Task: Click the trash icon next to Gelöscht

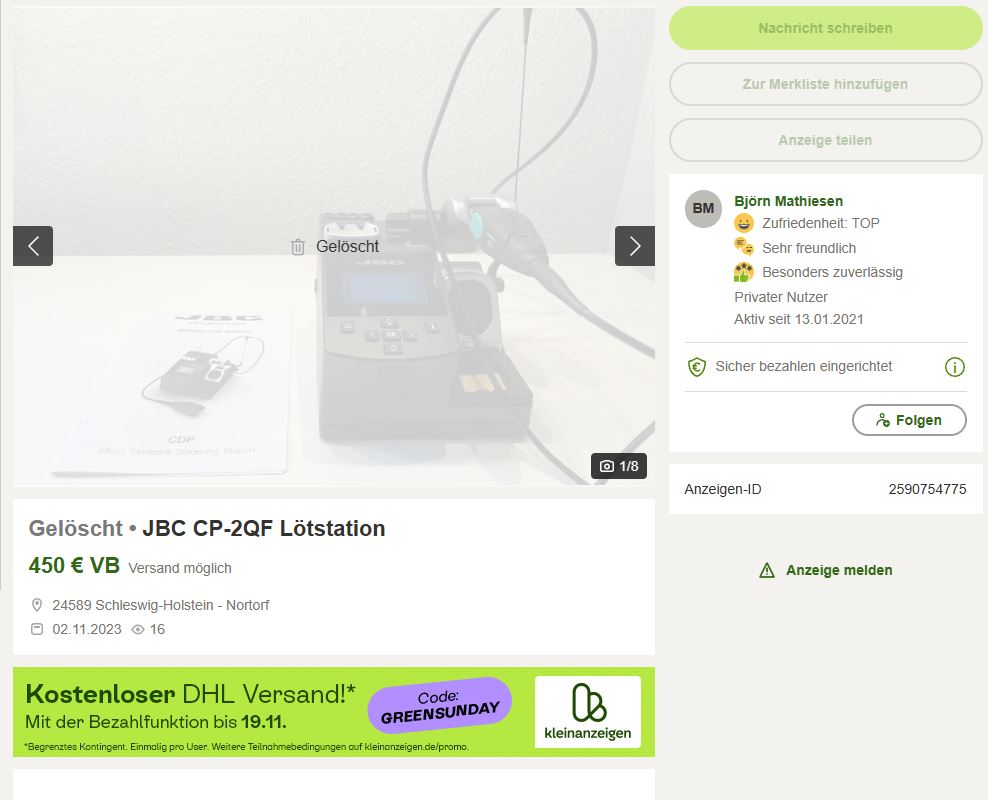Action: click(298, 247)
